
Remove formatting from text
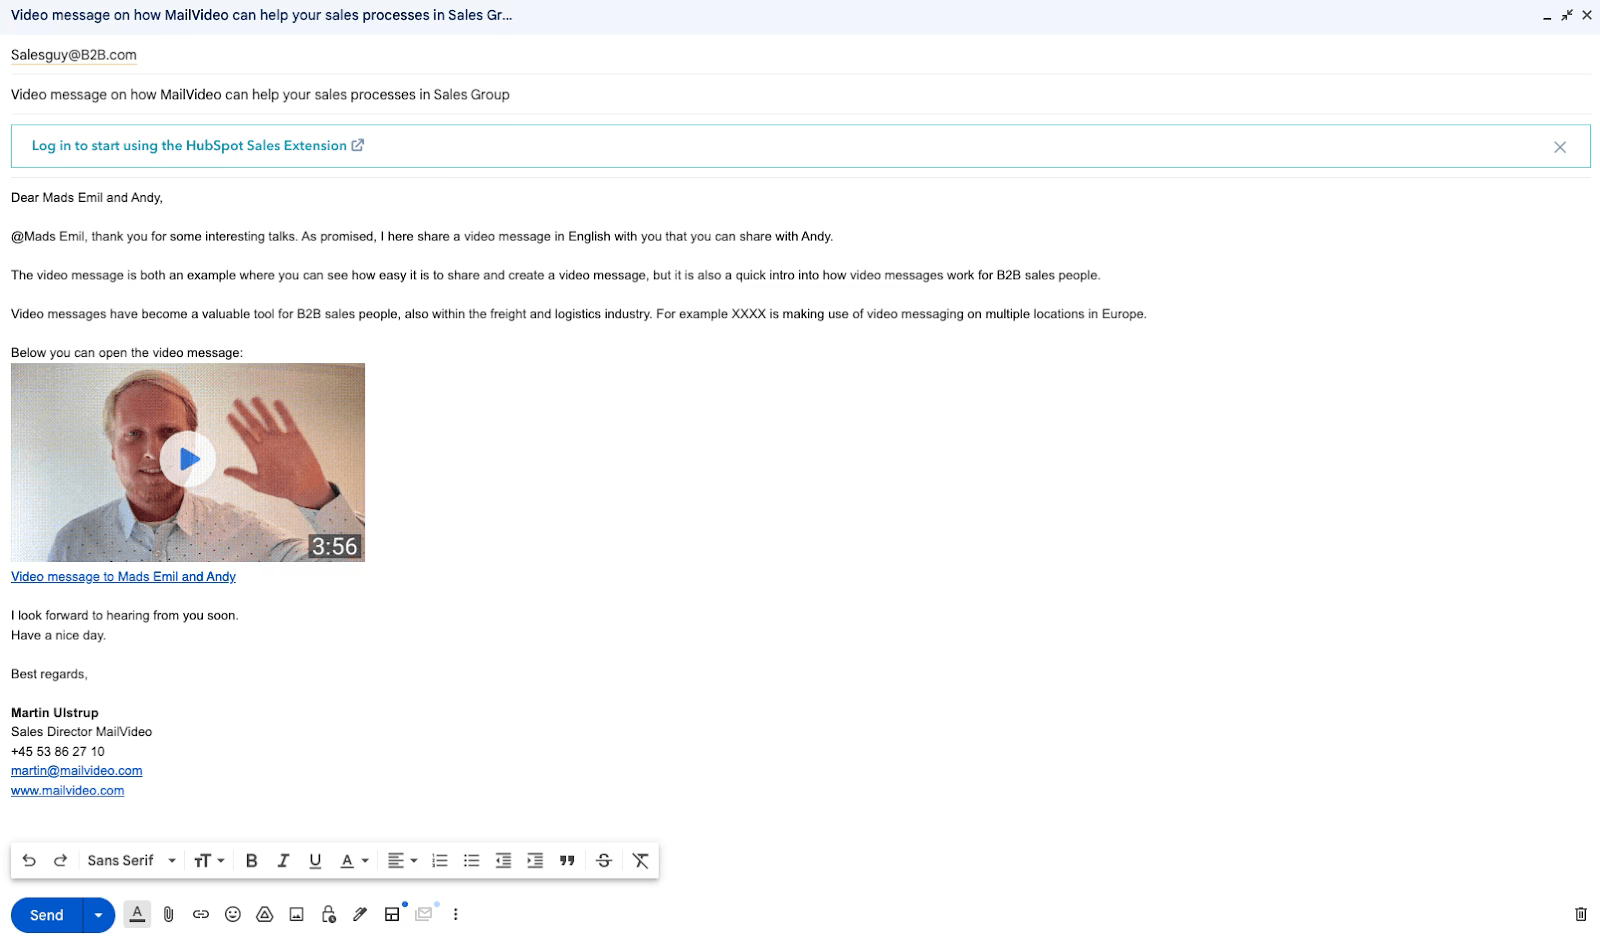(641, 860)
